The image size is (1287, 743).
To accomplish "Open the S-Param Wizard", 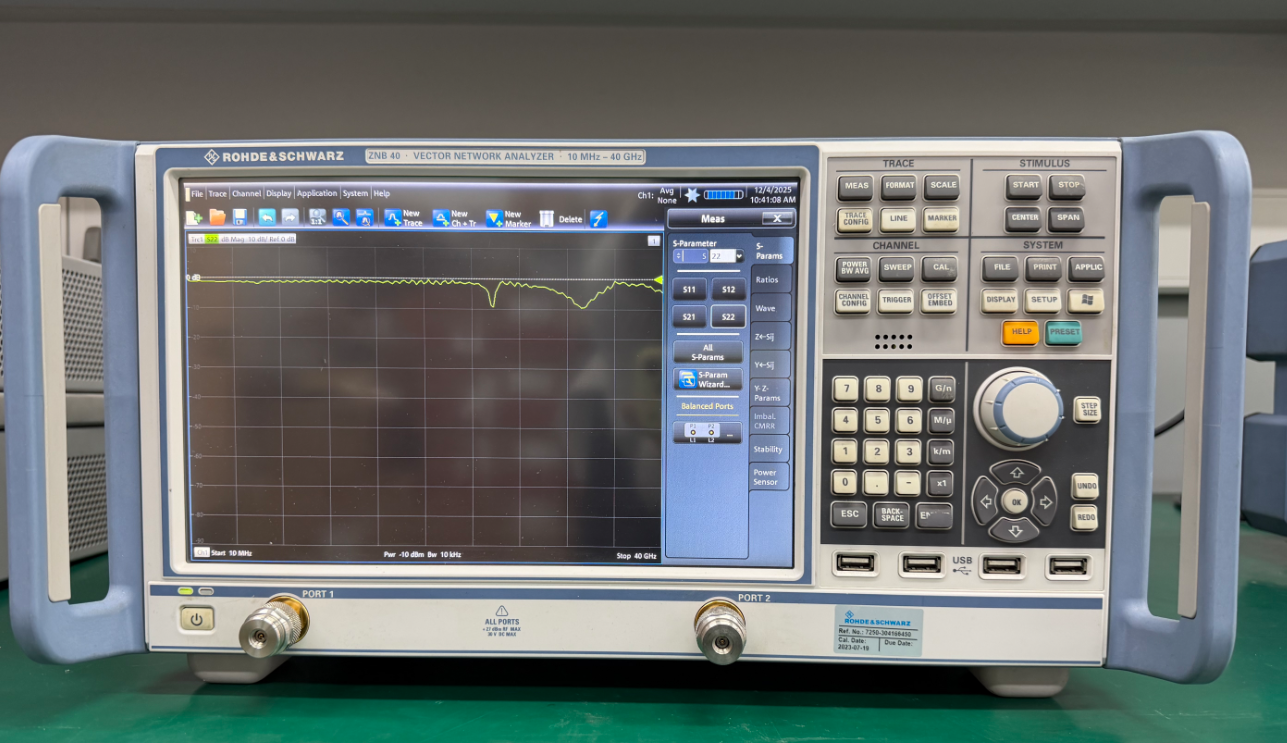I will click(x=707, y=379).
